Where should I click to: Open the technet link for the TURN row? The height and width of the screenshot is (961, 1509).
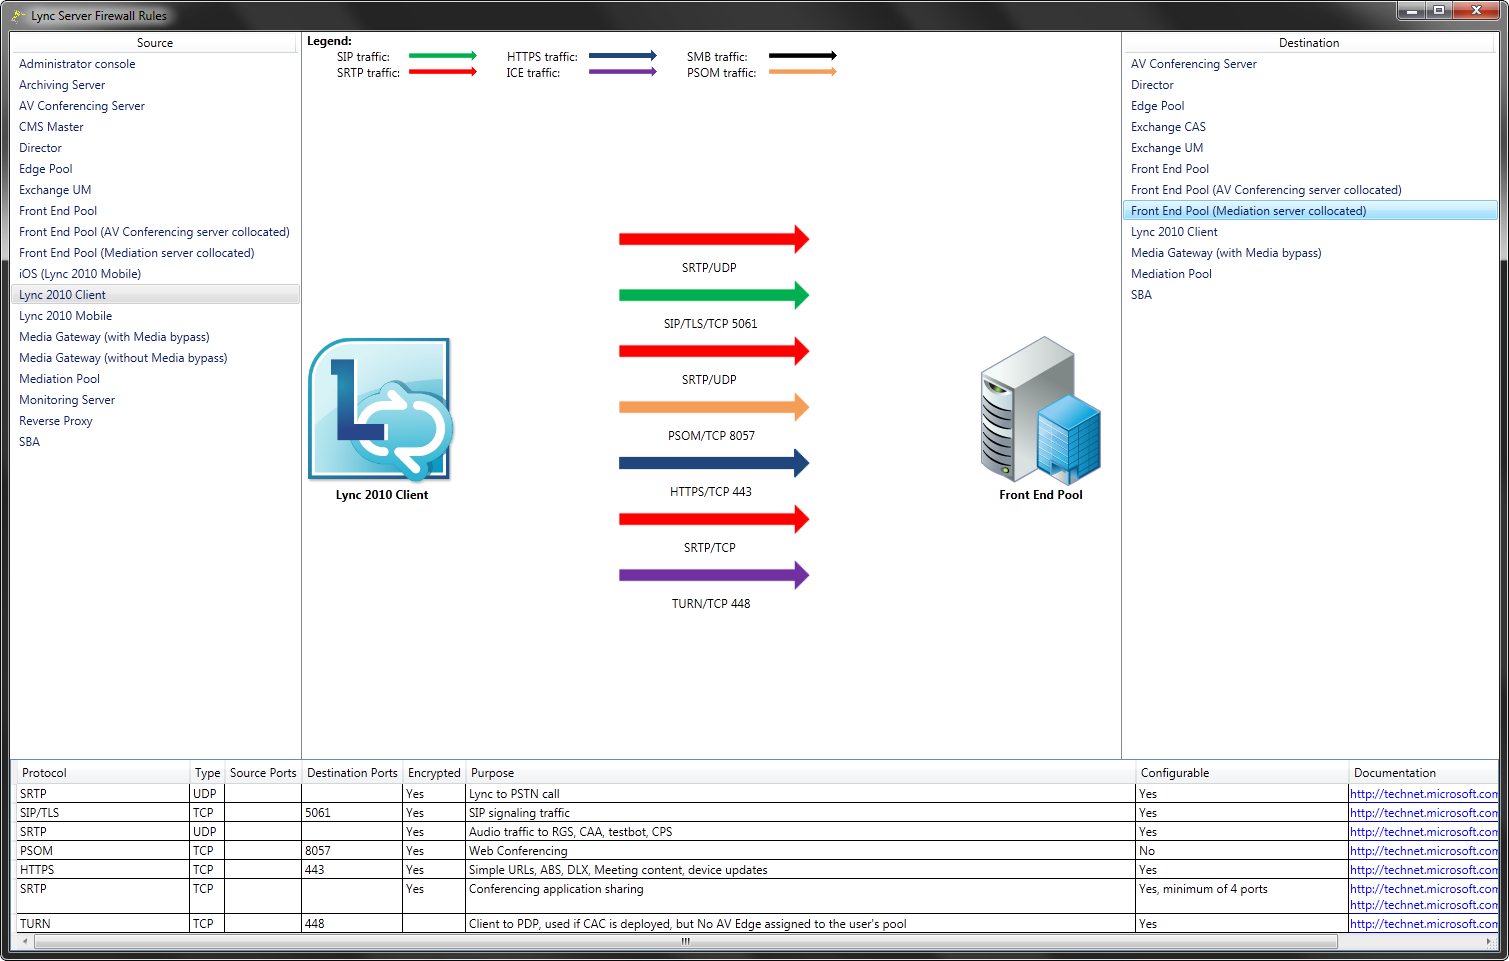(x=1423, y=924)
